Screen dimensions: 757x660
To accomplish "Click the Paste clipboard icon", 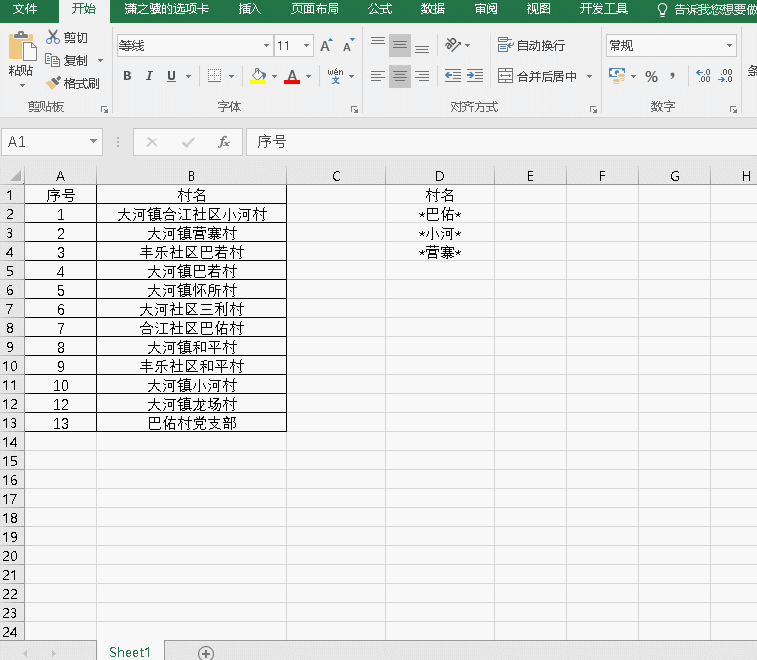I will 22,46.
